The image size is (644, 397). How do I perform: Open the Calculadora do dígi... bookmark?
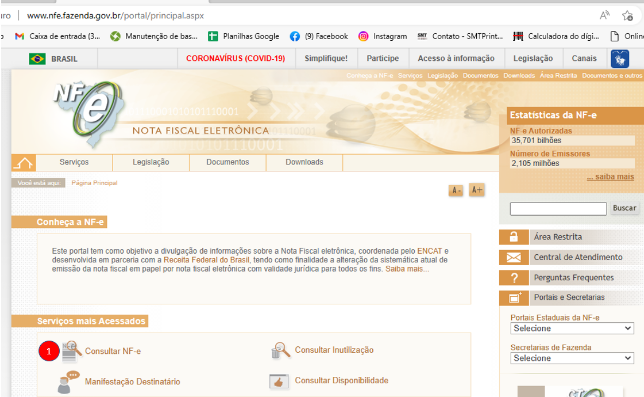point(556,36)
